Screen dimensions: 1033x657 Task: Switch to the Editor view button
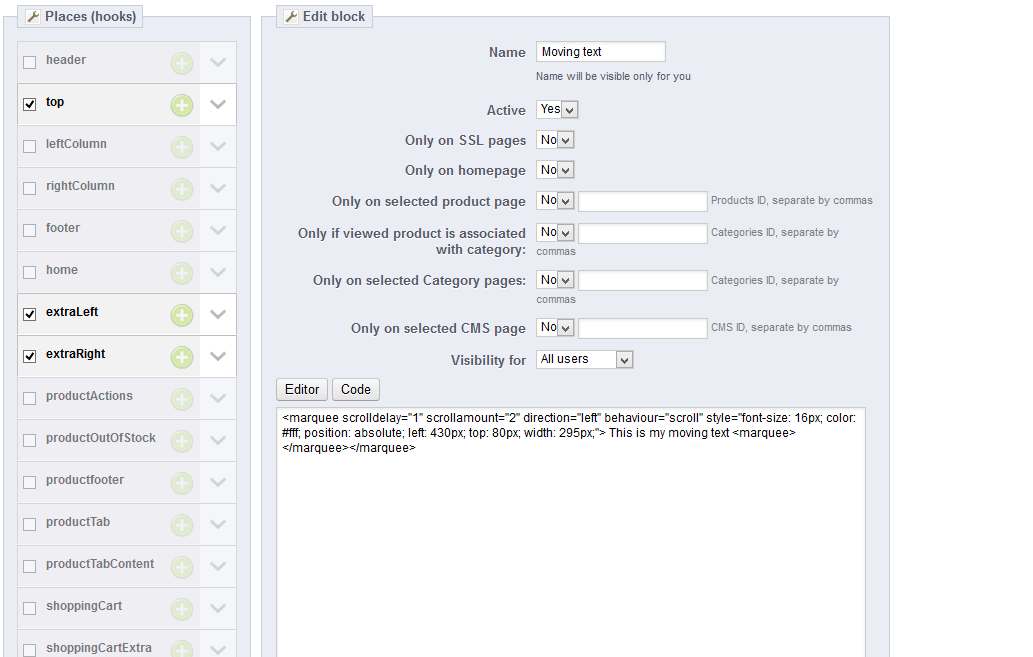(302, 389)
